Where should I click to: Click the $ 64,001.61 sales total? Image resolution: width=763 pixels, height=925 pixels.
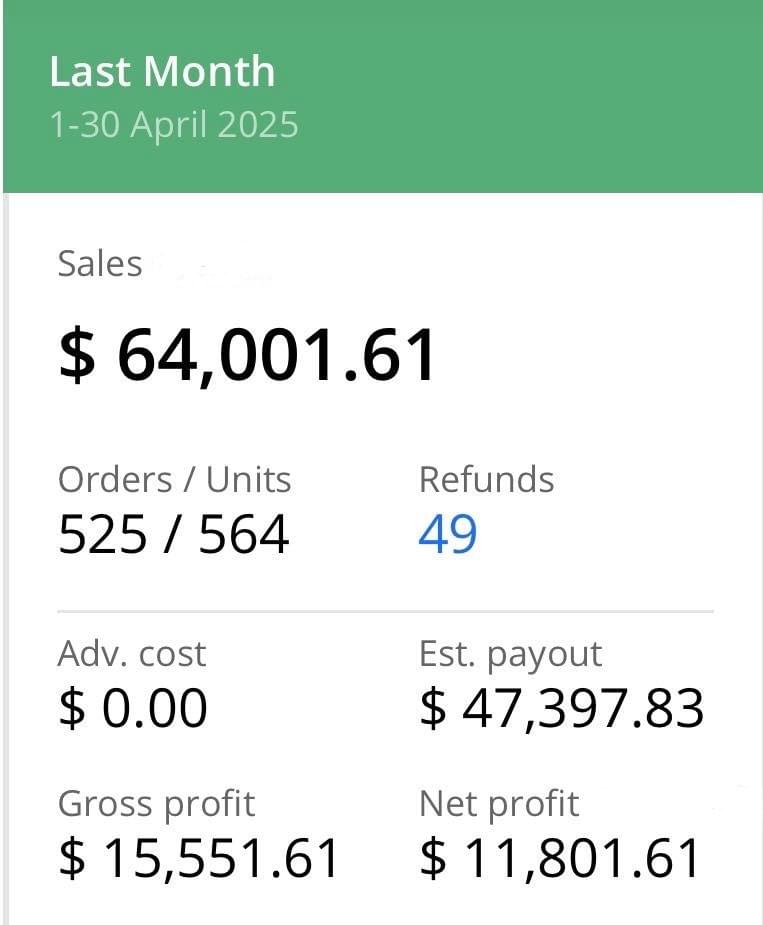248,355
